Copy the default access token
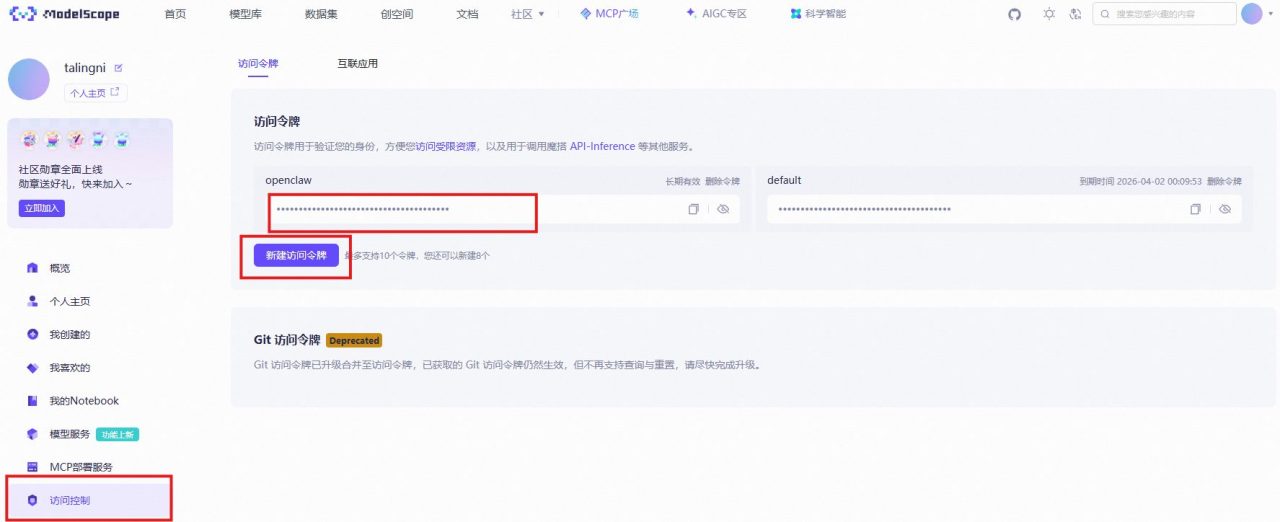Screen dimensions: 1280x522 point(1195,210)
